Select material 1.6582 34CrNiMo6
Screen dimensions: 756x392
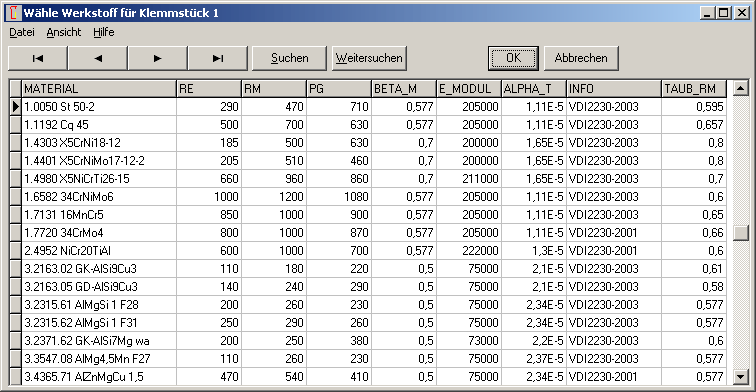pos(99,197)
